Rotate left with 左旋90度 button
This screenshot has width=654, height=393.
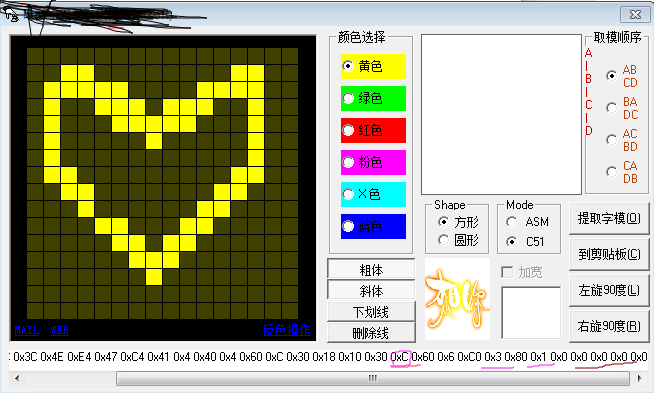(x=609, y=290)
